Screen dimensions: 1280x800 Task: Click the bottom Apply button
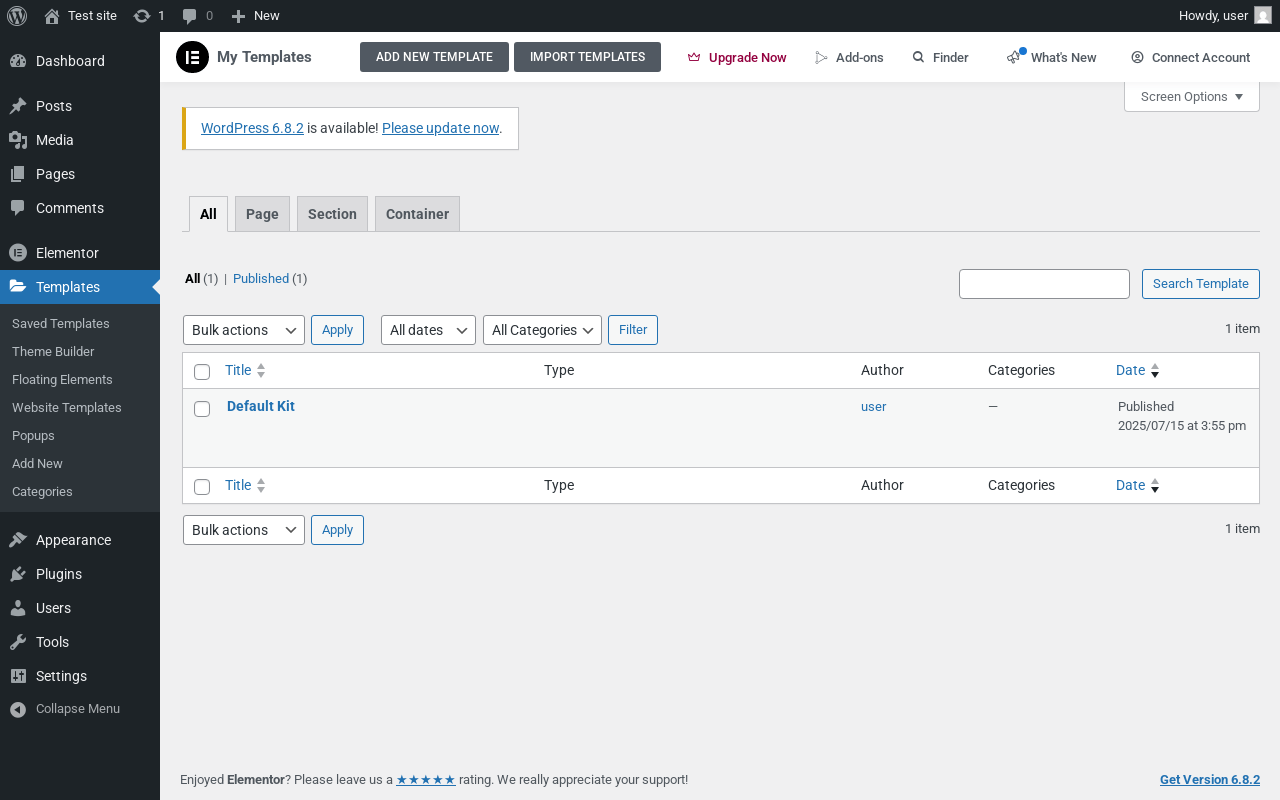[x=337, y=530]
